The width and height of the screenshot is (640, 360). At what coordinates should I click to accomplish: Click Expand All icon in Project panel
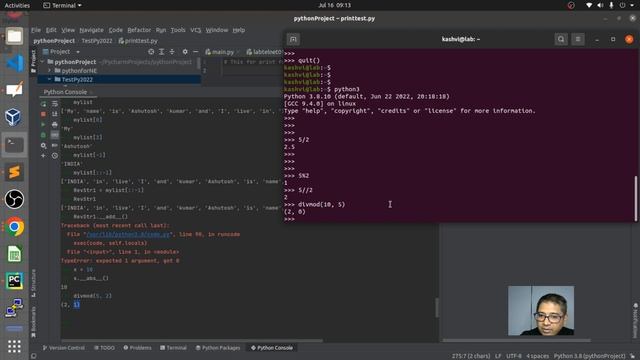(162, 52)
